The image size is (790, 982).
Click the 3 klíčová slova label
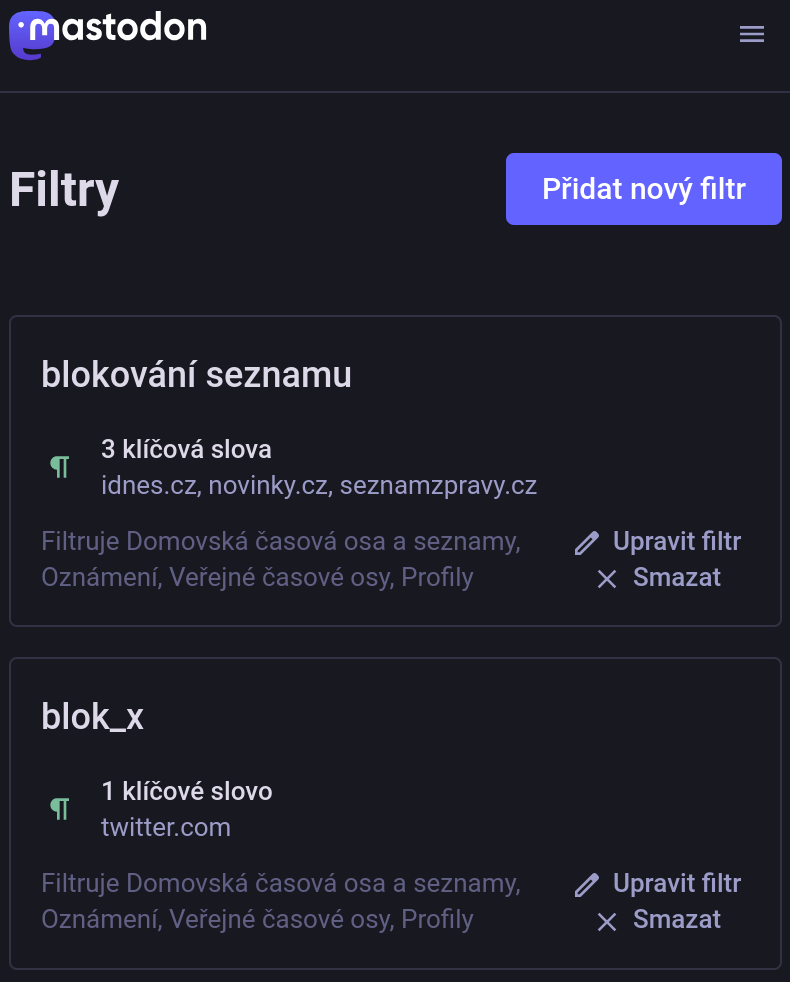point(186,449)
